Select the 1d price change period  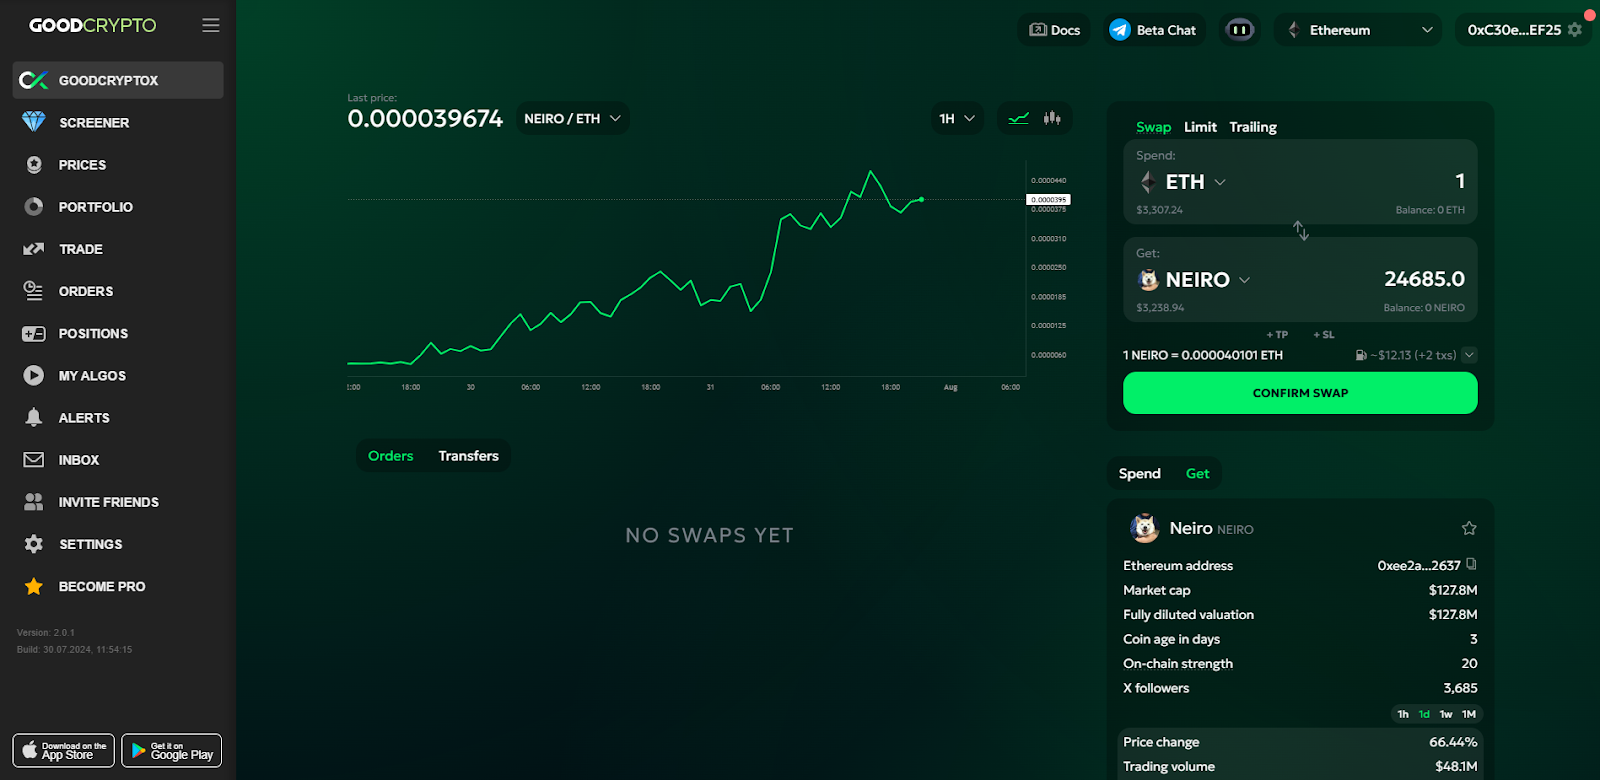1424,714
